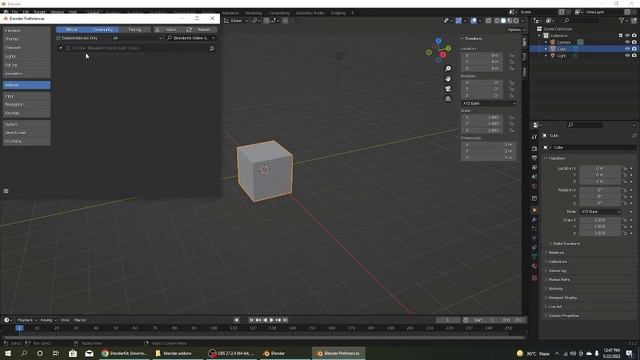Click the pan hand icon in viewport
This screenshot has width=640, height=360.
coord(448,78)
